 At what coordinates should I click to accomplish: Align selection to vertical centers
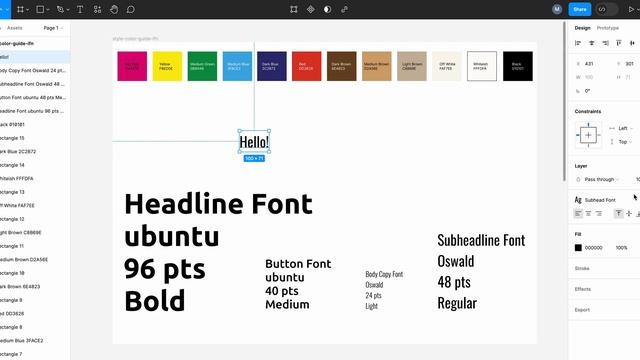click(632, 43)
